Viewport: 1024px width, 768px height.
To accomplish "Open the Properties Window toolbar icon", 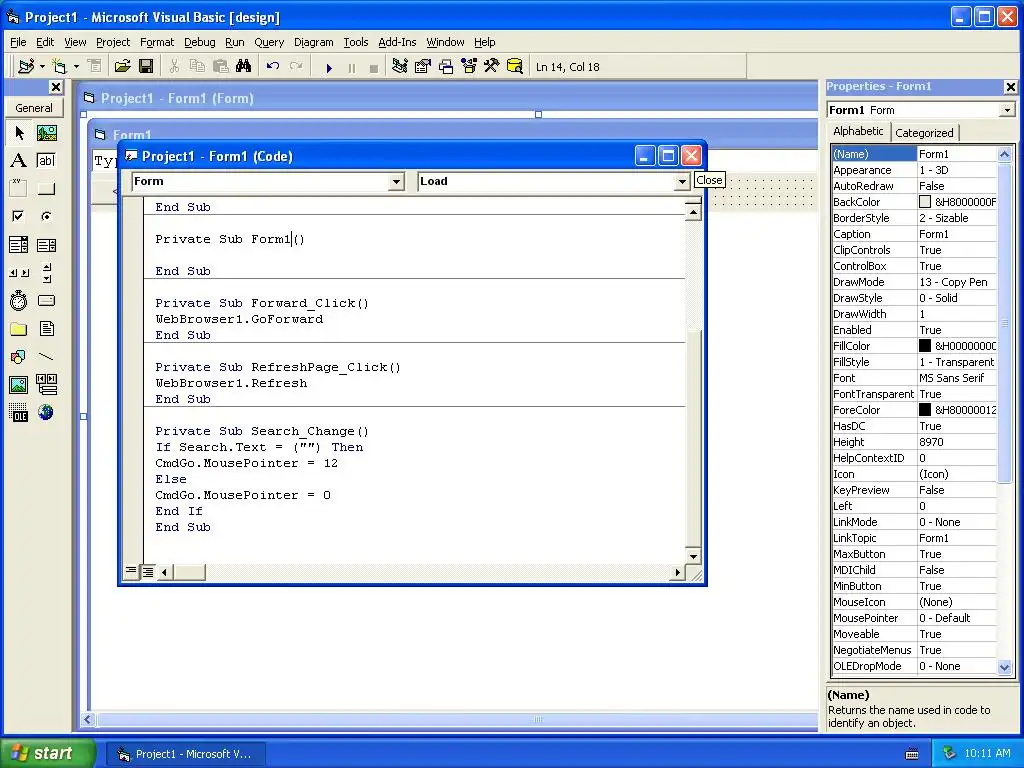I will tap(423, 67).
